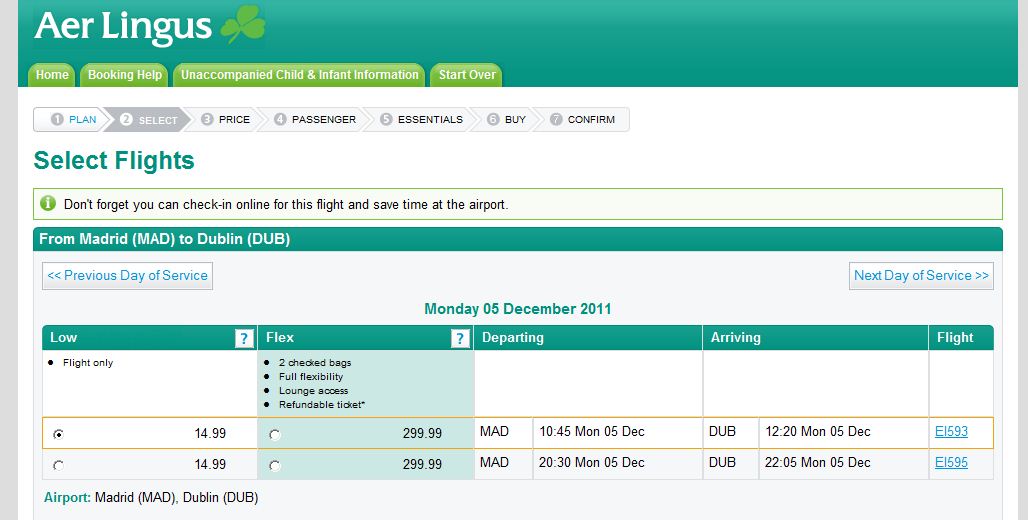Click step 4 PASSENGER in progress bar
This screenshot has width=1028, height=520.
click(315, 119)
